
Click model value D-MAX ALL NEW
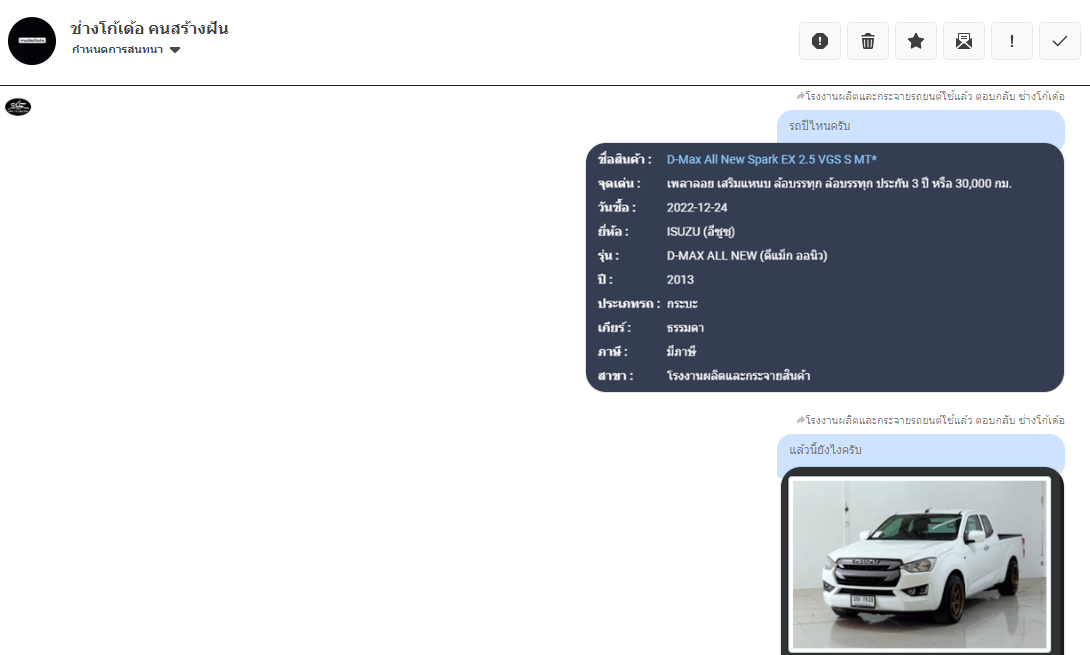pos(747,256)
